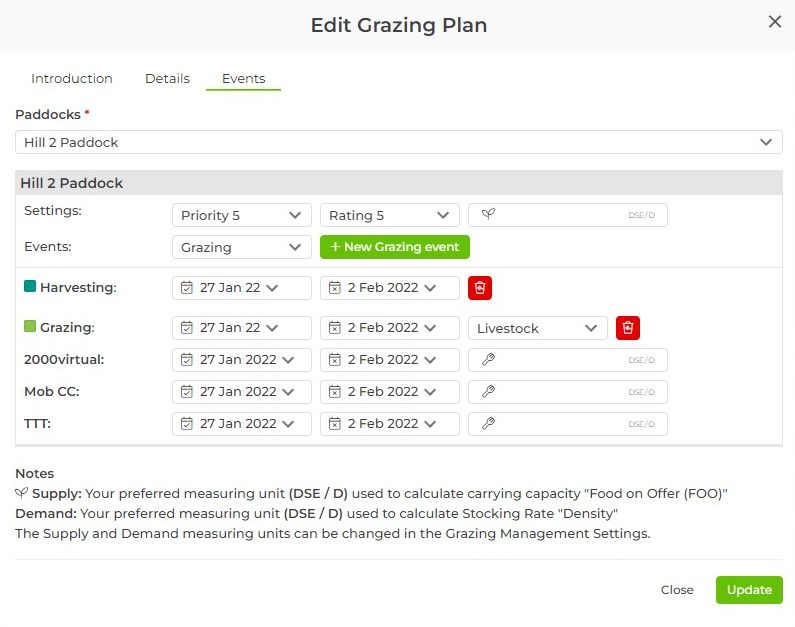Click Grazing end date calendar icon

[x=334, y=328]
